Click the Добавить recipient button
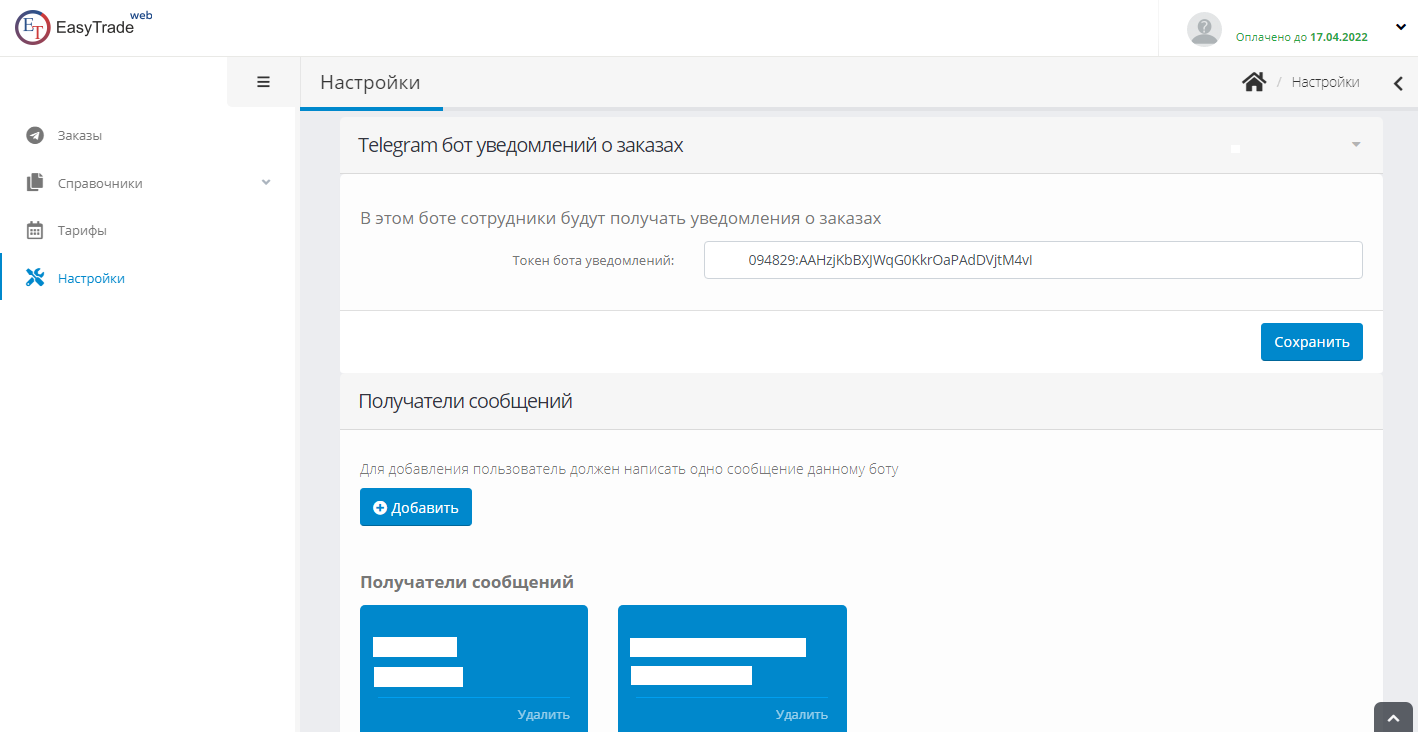Viewport: 1418px width, 732px height. coord(416,507)
